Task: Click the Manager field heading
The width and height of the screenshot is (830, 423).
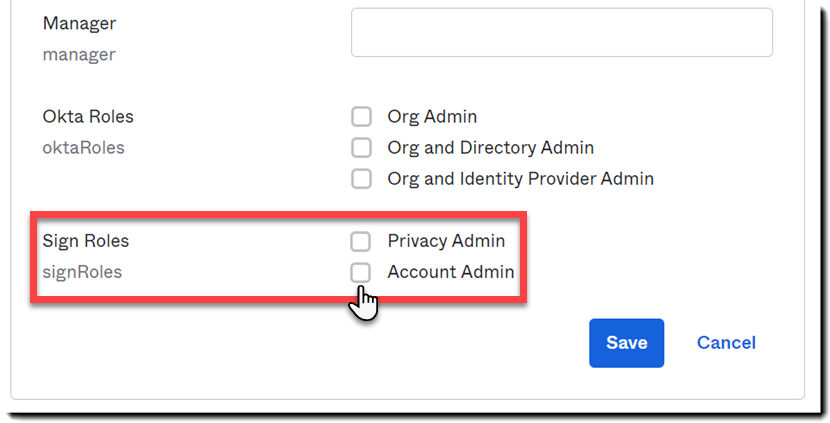Action: [79, 22]
